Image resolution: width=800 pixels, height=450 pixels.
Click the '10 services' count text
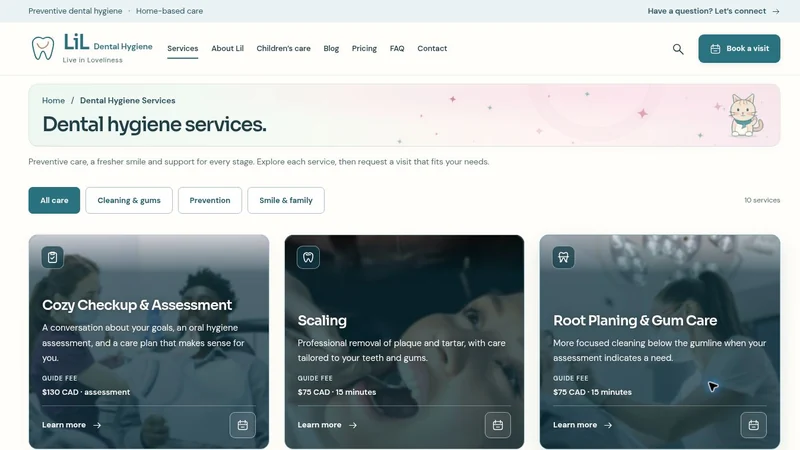pyautogui.click(x=762, y=201)
